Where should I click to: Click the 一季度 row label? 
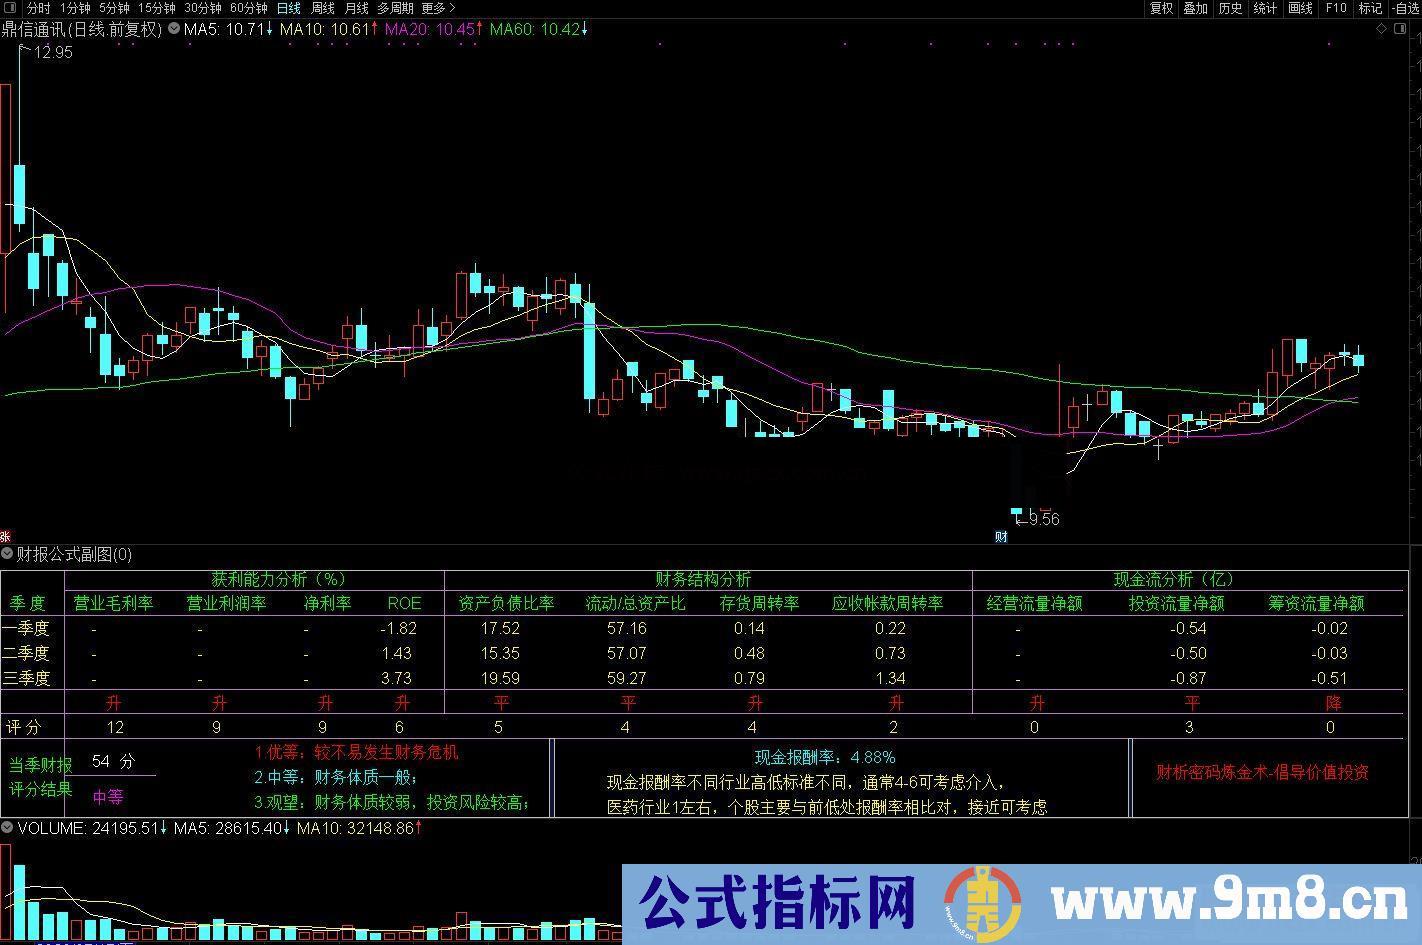27,628
